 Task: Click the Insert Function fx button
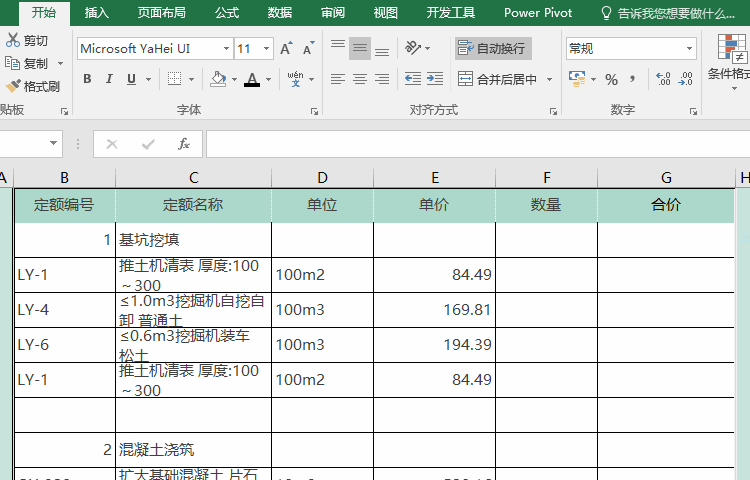184,143
